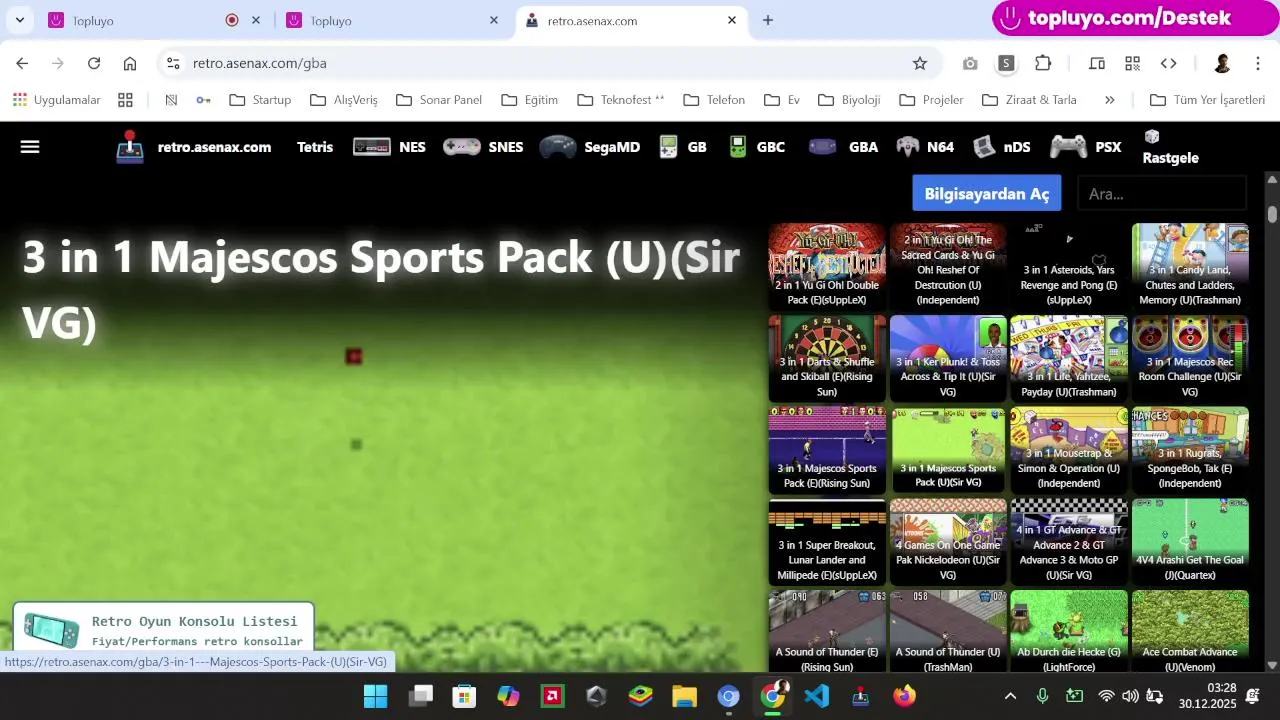
Task: Open the hamburger menu on retro site
Action: point(30,147)
